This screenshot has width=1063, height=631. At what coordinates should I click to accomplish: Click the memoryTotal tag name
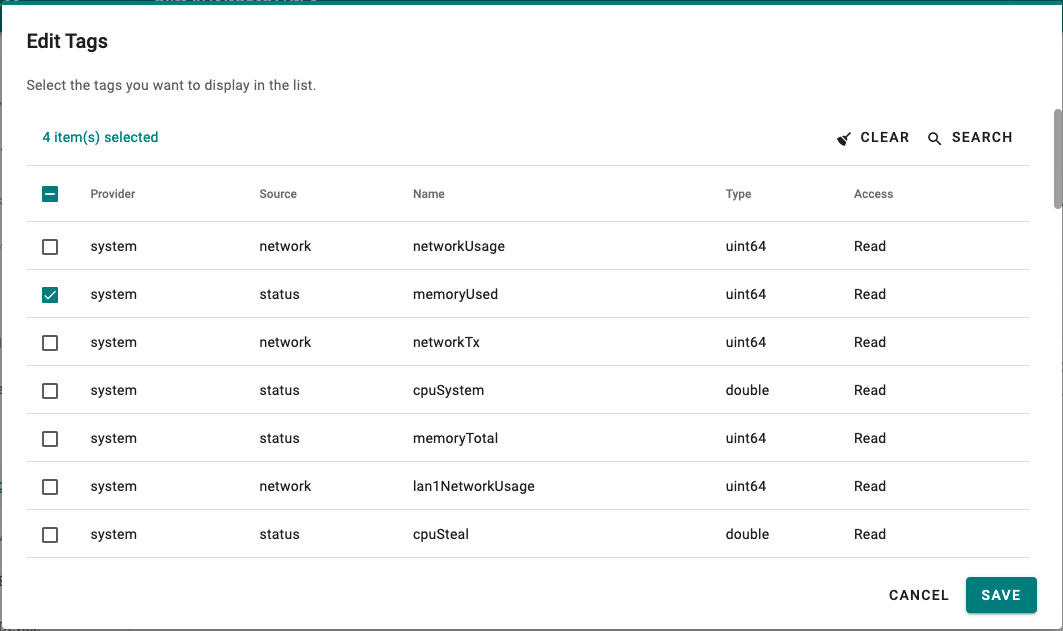pos(456,439)
